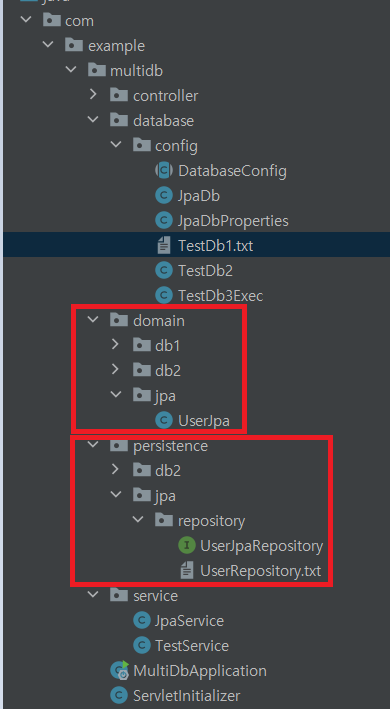Select the example package label
390x709 pixels.
[x=117, y=46]
